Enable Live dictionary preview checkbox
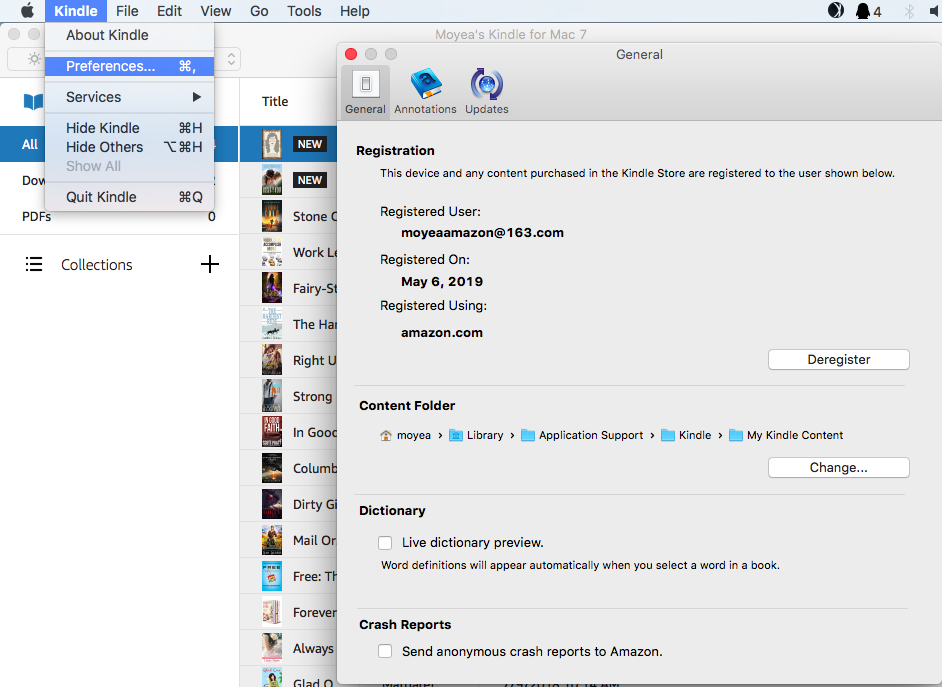The height and width of the screenshot is (687, 942). point(385,543)
